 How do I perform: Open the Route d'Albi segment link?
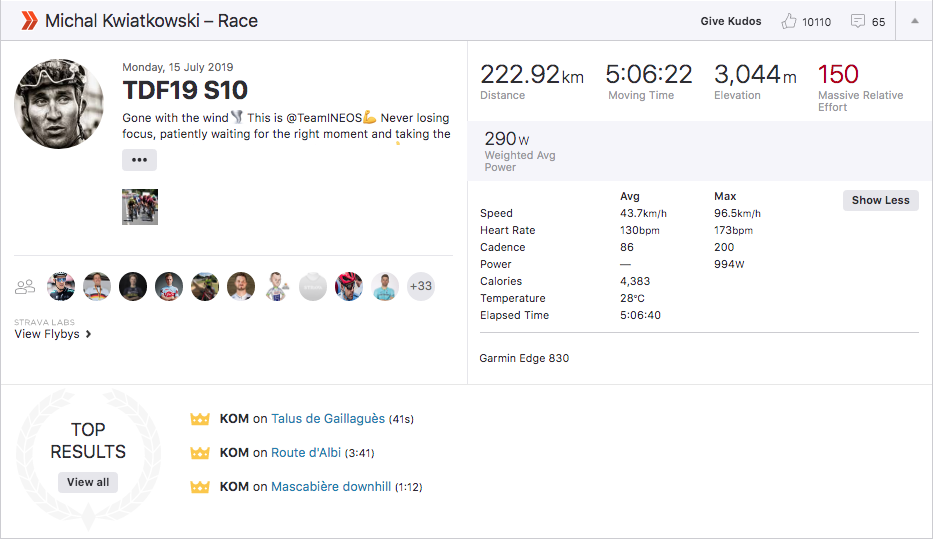306,452
